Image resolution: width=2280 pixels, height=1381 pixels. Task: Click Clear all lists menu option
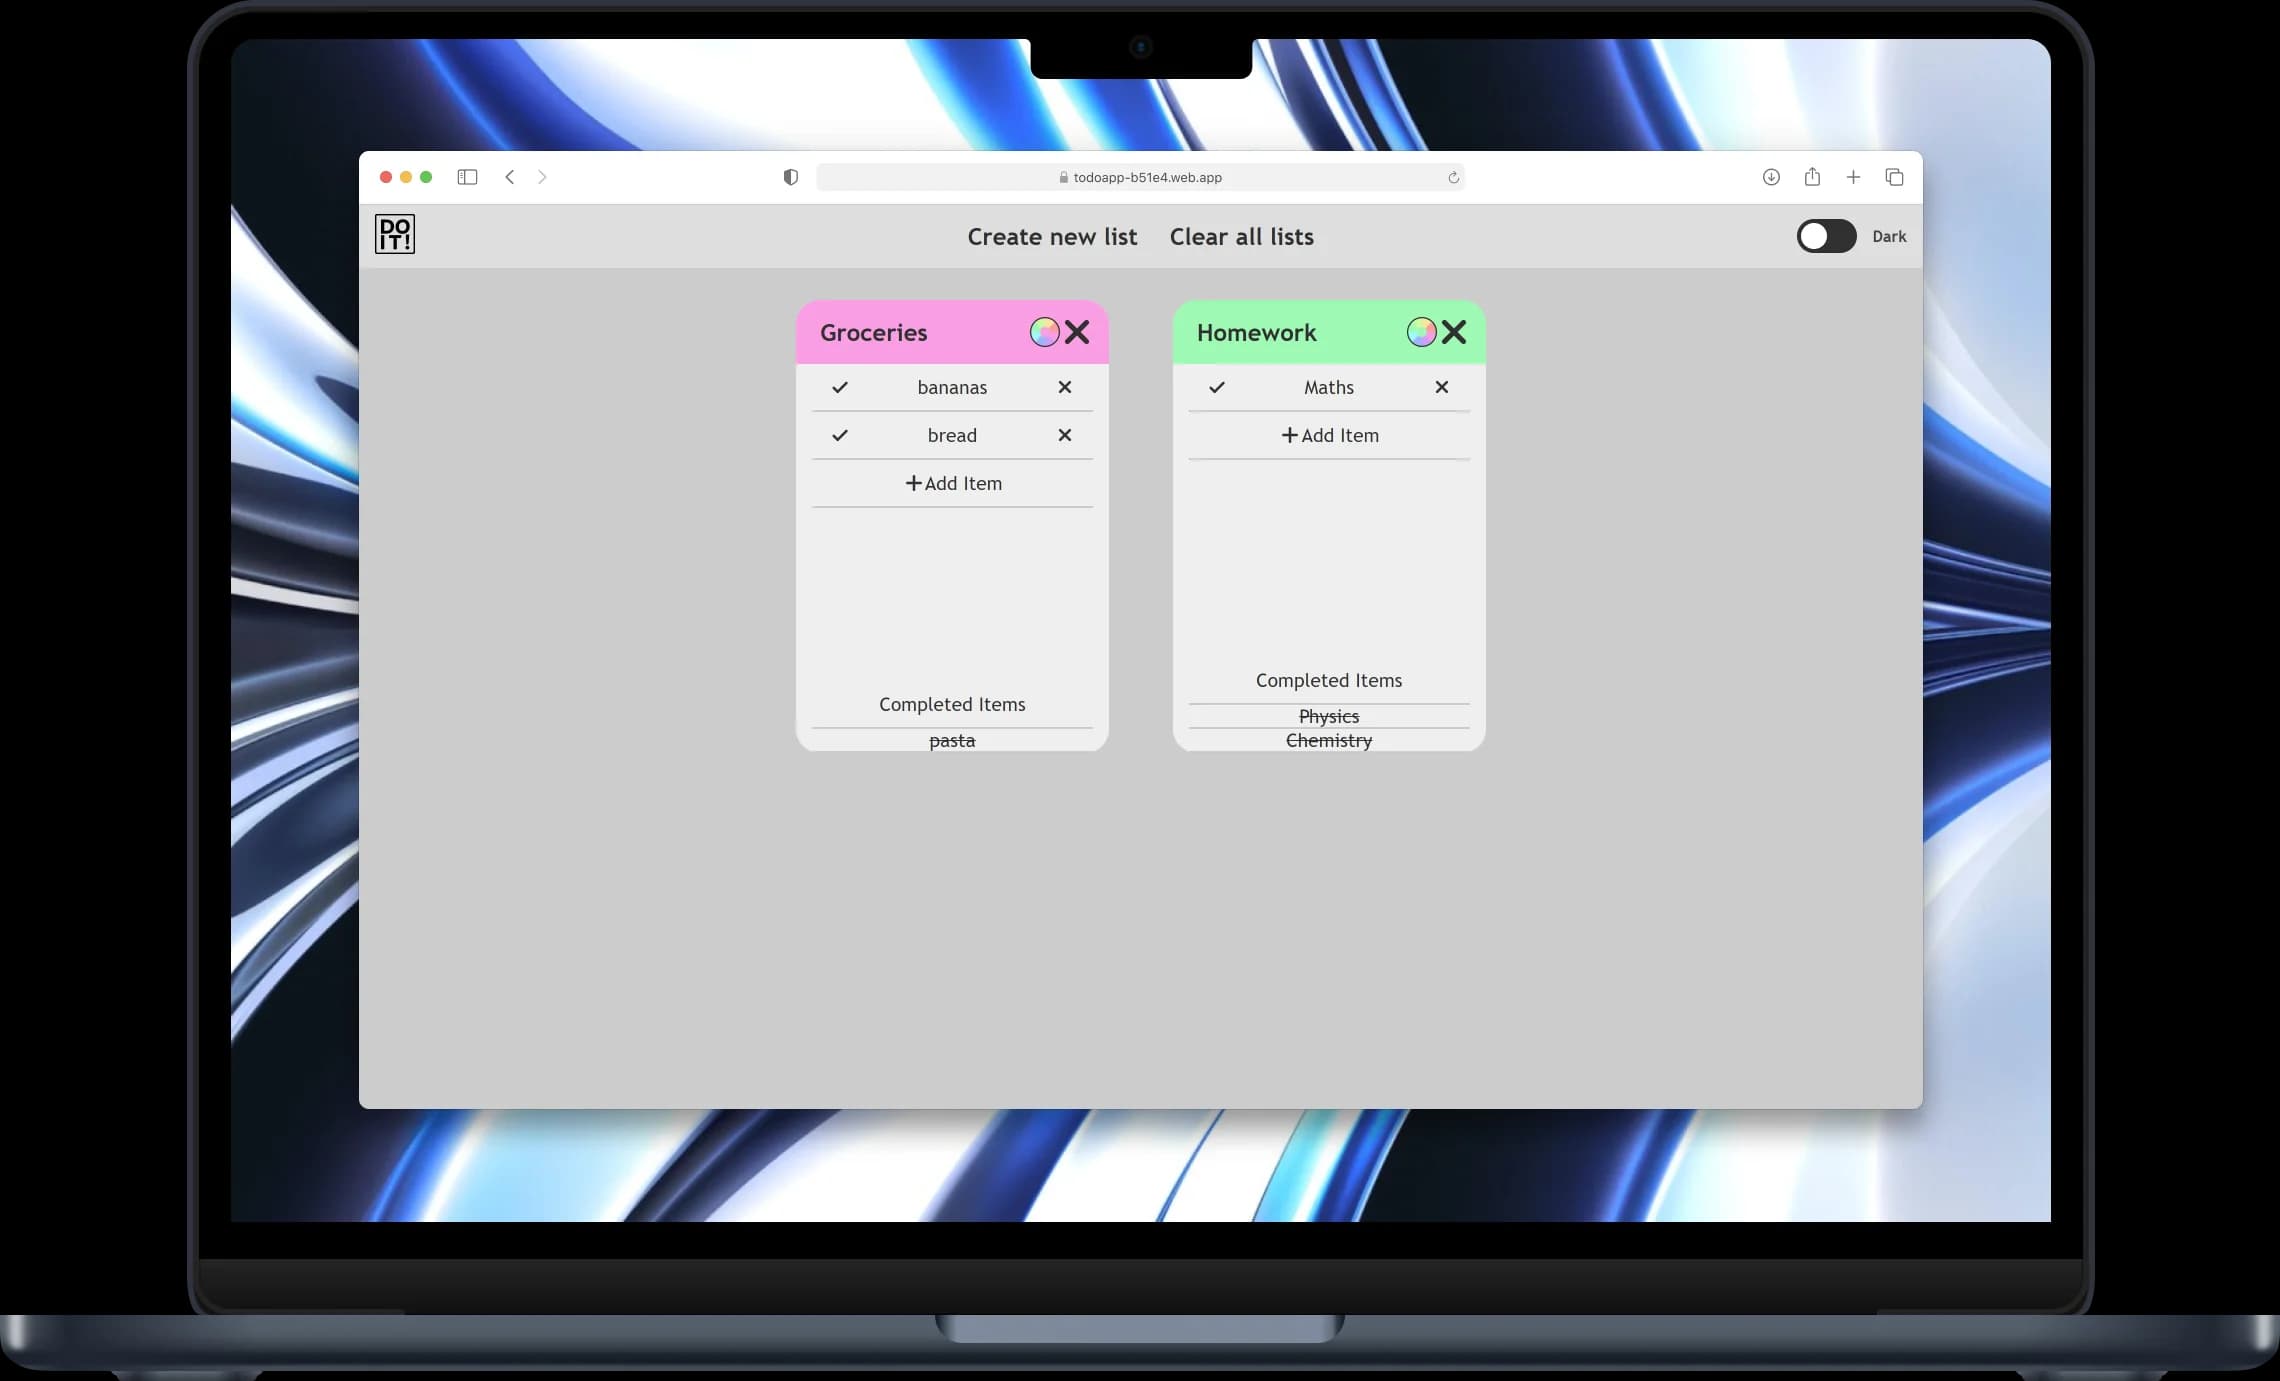[1241, 235]
